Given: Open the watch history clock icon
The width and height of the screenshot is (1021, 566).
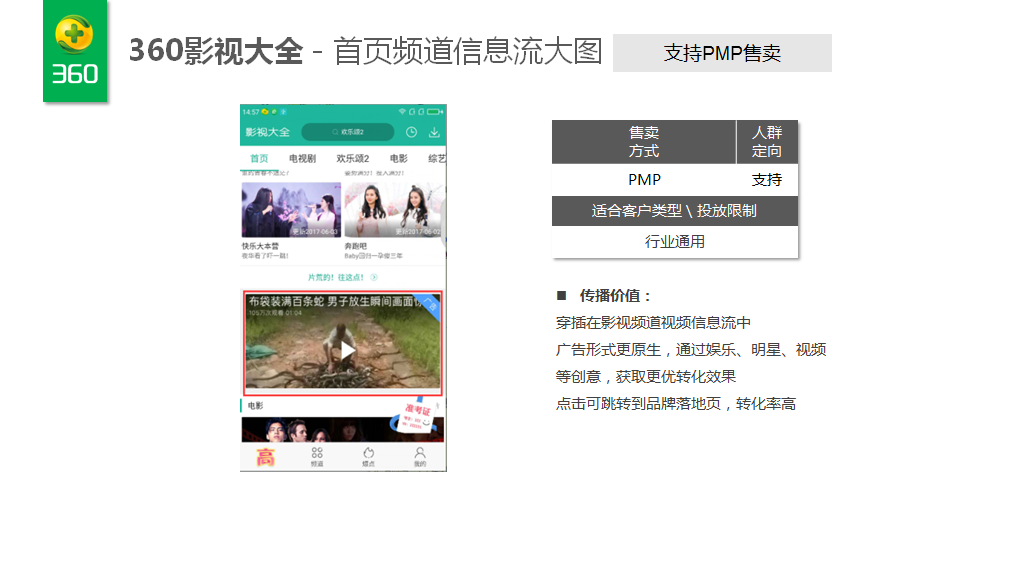Looking at the screenshot, I should pos(412,132).
